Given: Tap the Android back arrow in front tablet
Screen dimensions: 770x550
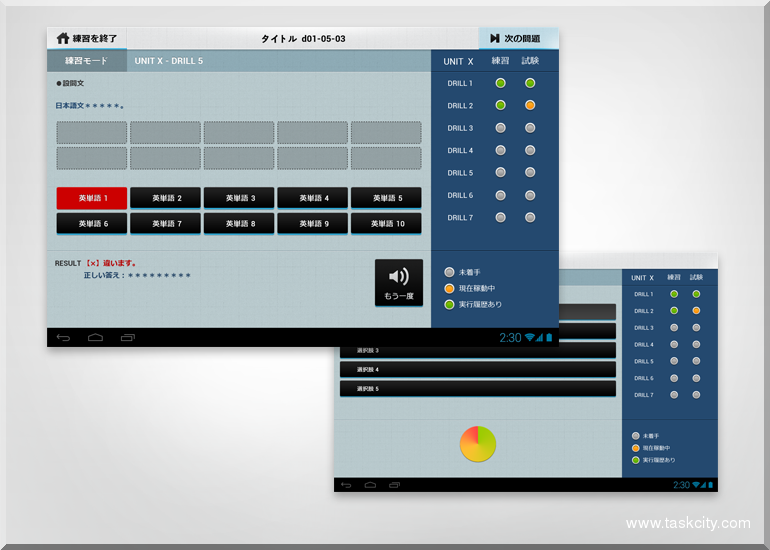Looking at the screenshot, I should pyautogui.click(x=63, y=338).
